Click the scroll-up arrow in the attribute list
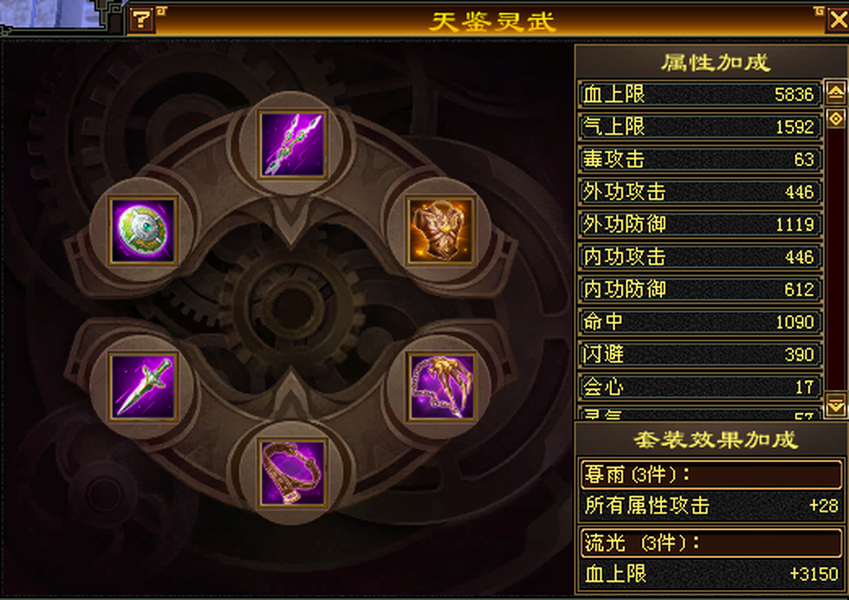This screenshot has width=849, height=600. click(x=835, y=93)
